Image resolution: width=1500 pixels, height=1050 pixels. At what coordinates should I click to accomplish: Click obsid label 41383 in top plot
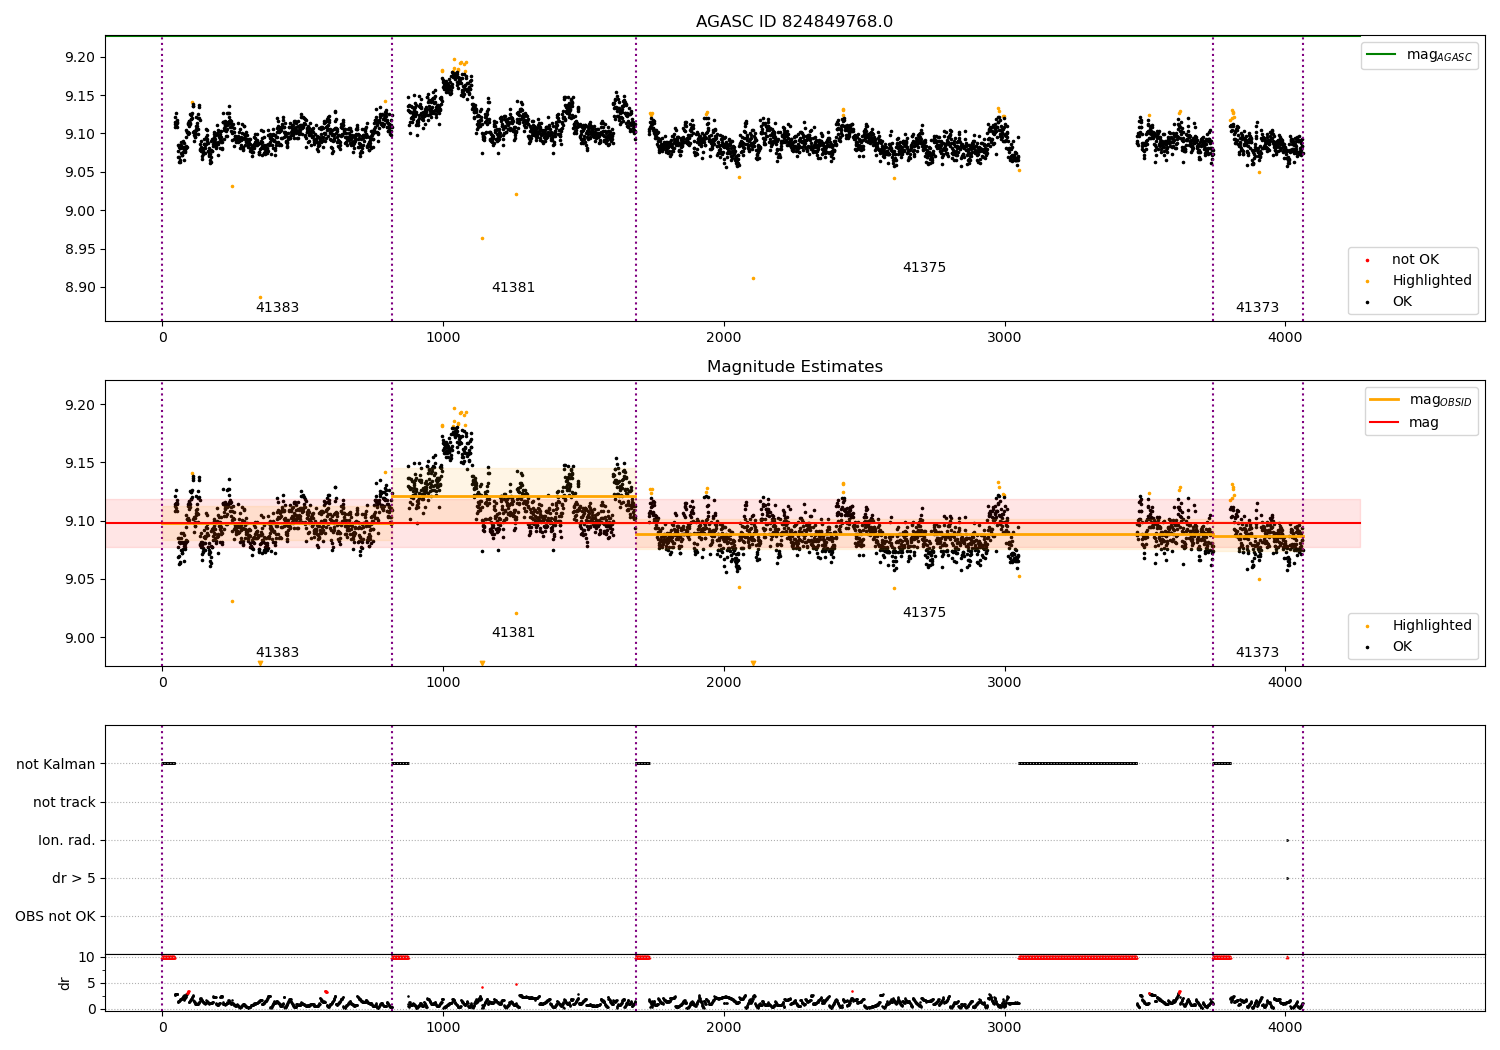pos(277,308)
